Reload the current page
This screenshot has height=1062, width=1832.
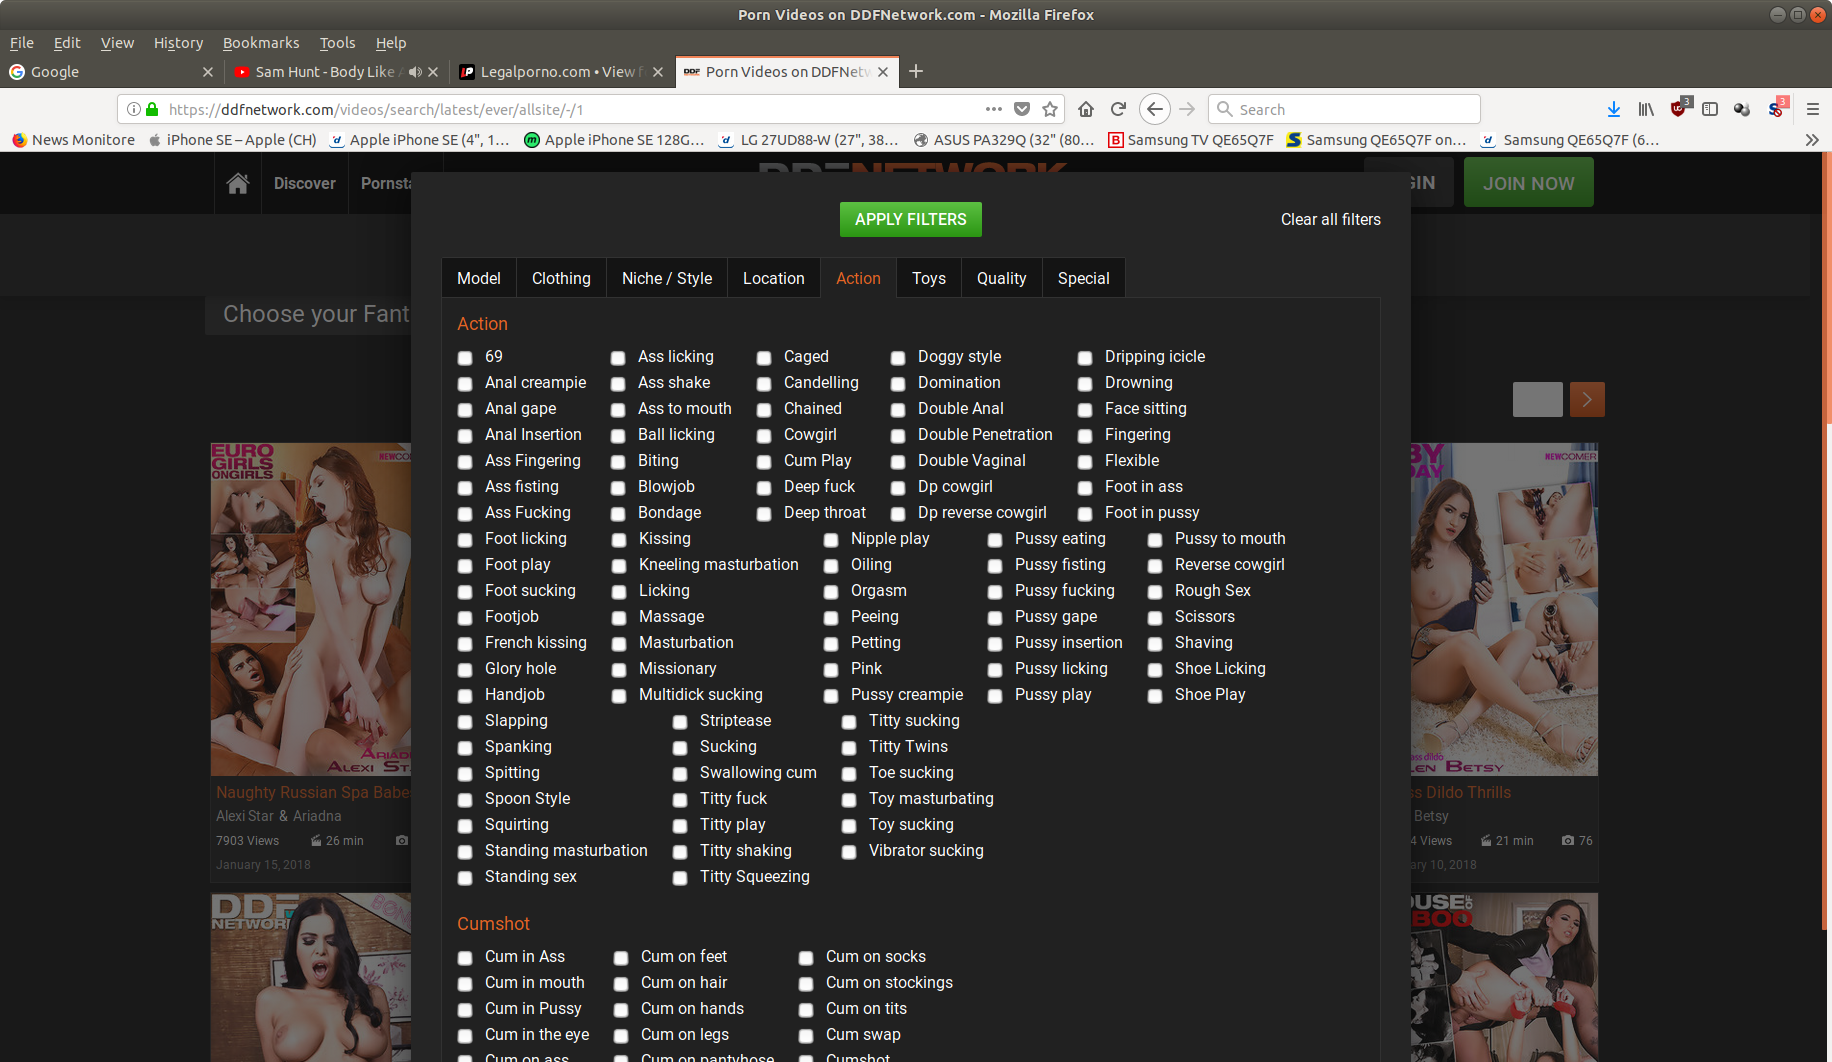tap(1118, 109)
